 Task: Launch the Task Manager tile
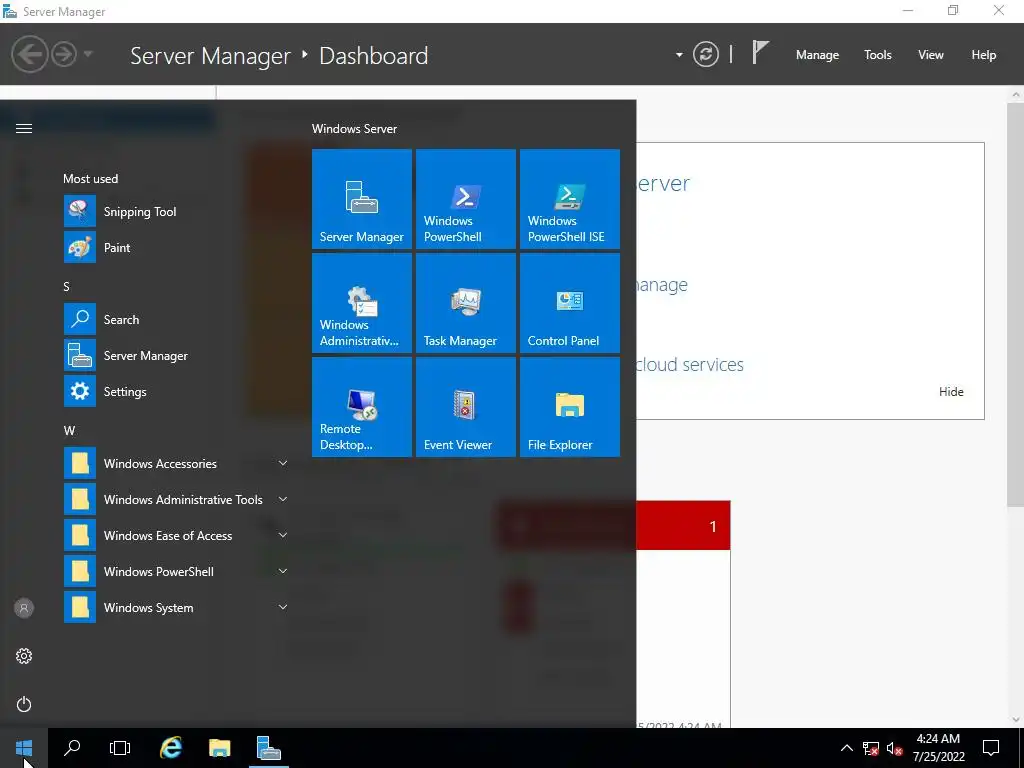click(466, 302)
